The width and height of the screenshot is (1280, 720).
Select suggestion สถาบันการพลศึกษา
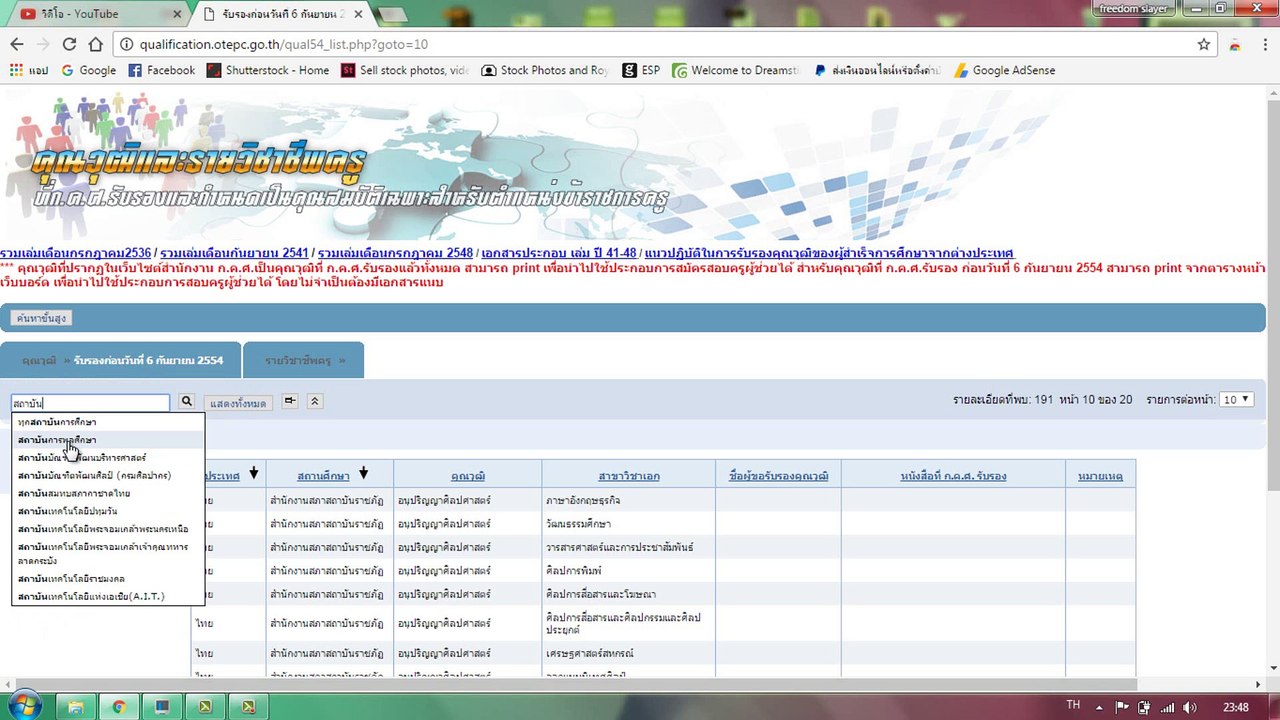click(x=108, y=440)
